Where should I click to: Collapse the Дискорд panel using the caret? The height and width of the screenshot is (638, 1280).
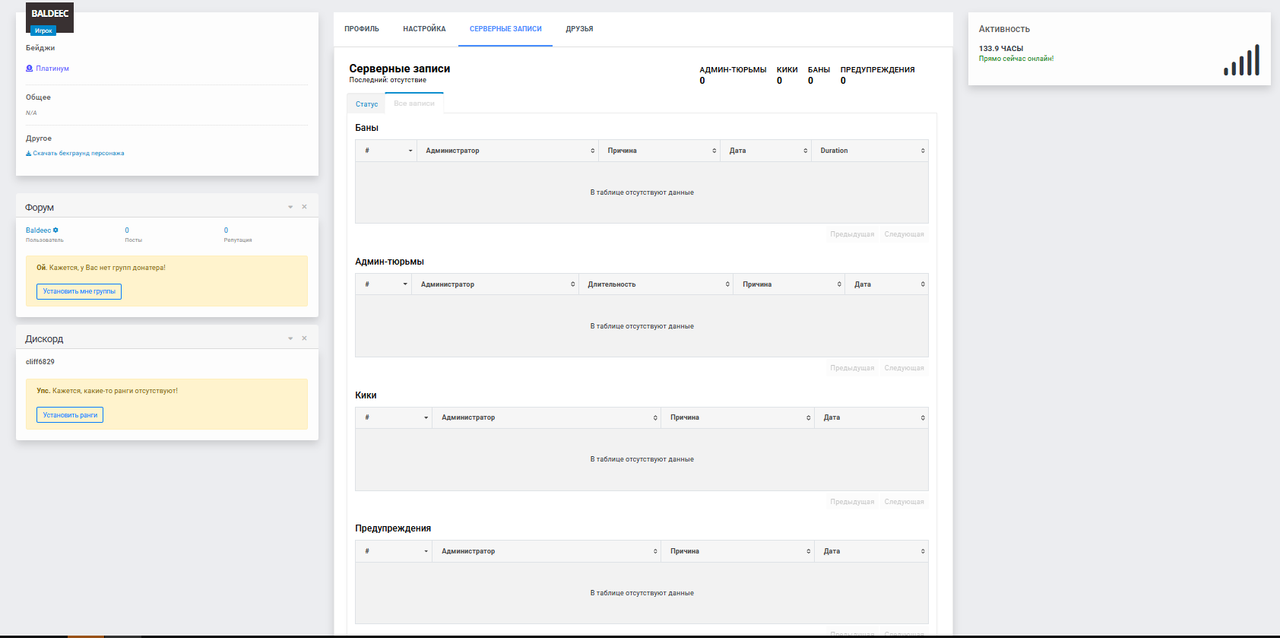[290, 339]
